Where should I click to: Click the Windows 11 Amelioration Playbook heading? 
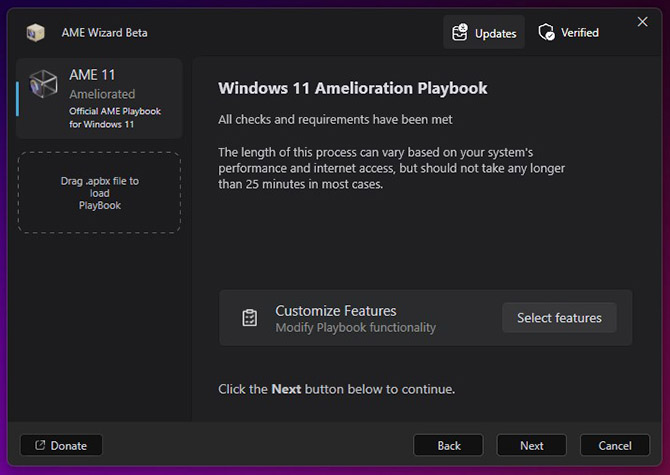point(353,88)
